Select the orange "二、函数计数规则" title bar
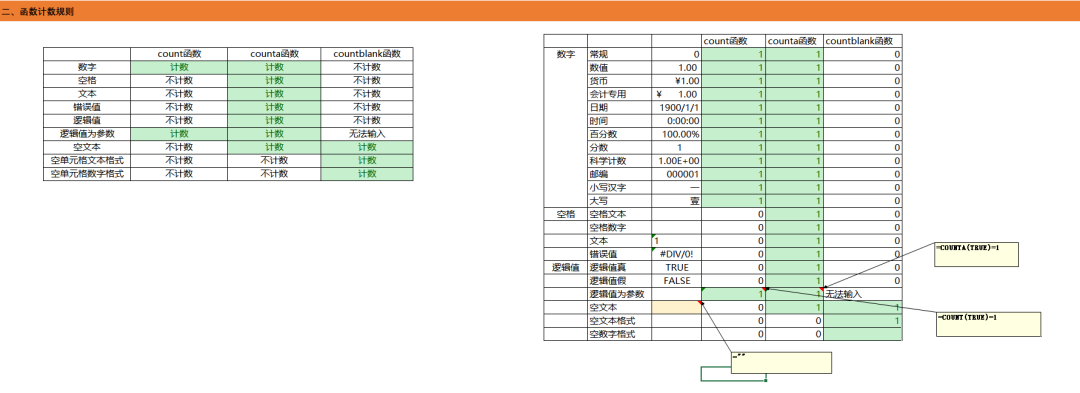The height and width of the screenshot is (393, 1080). (540, 12)
